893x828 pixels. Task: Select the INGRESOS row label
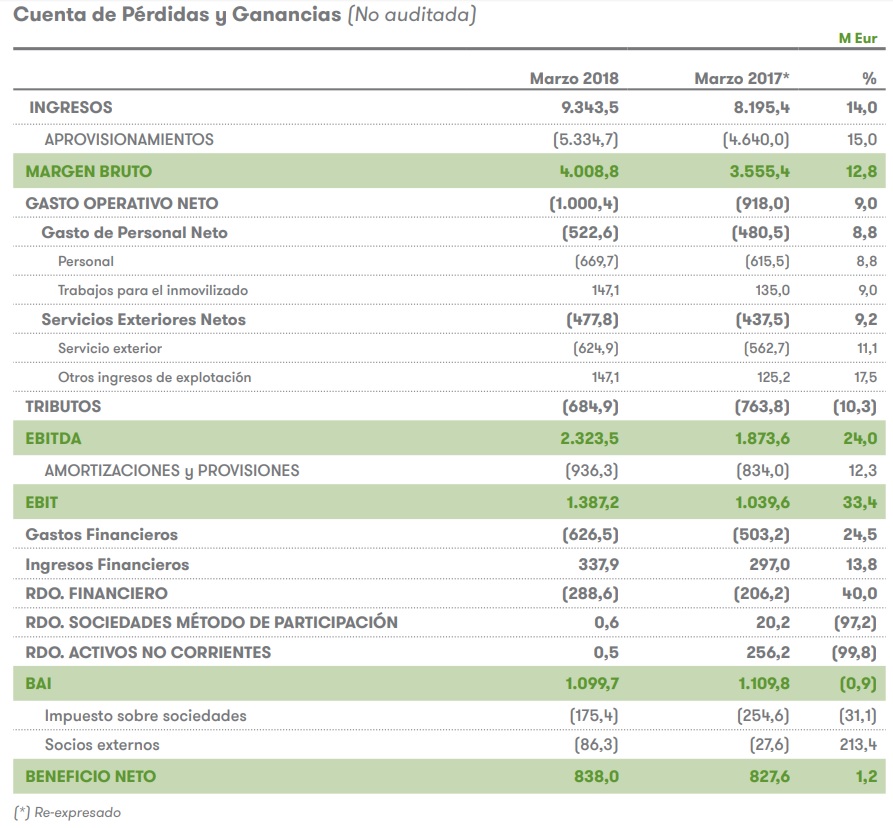[x=70, y=107]
